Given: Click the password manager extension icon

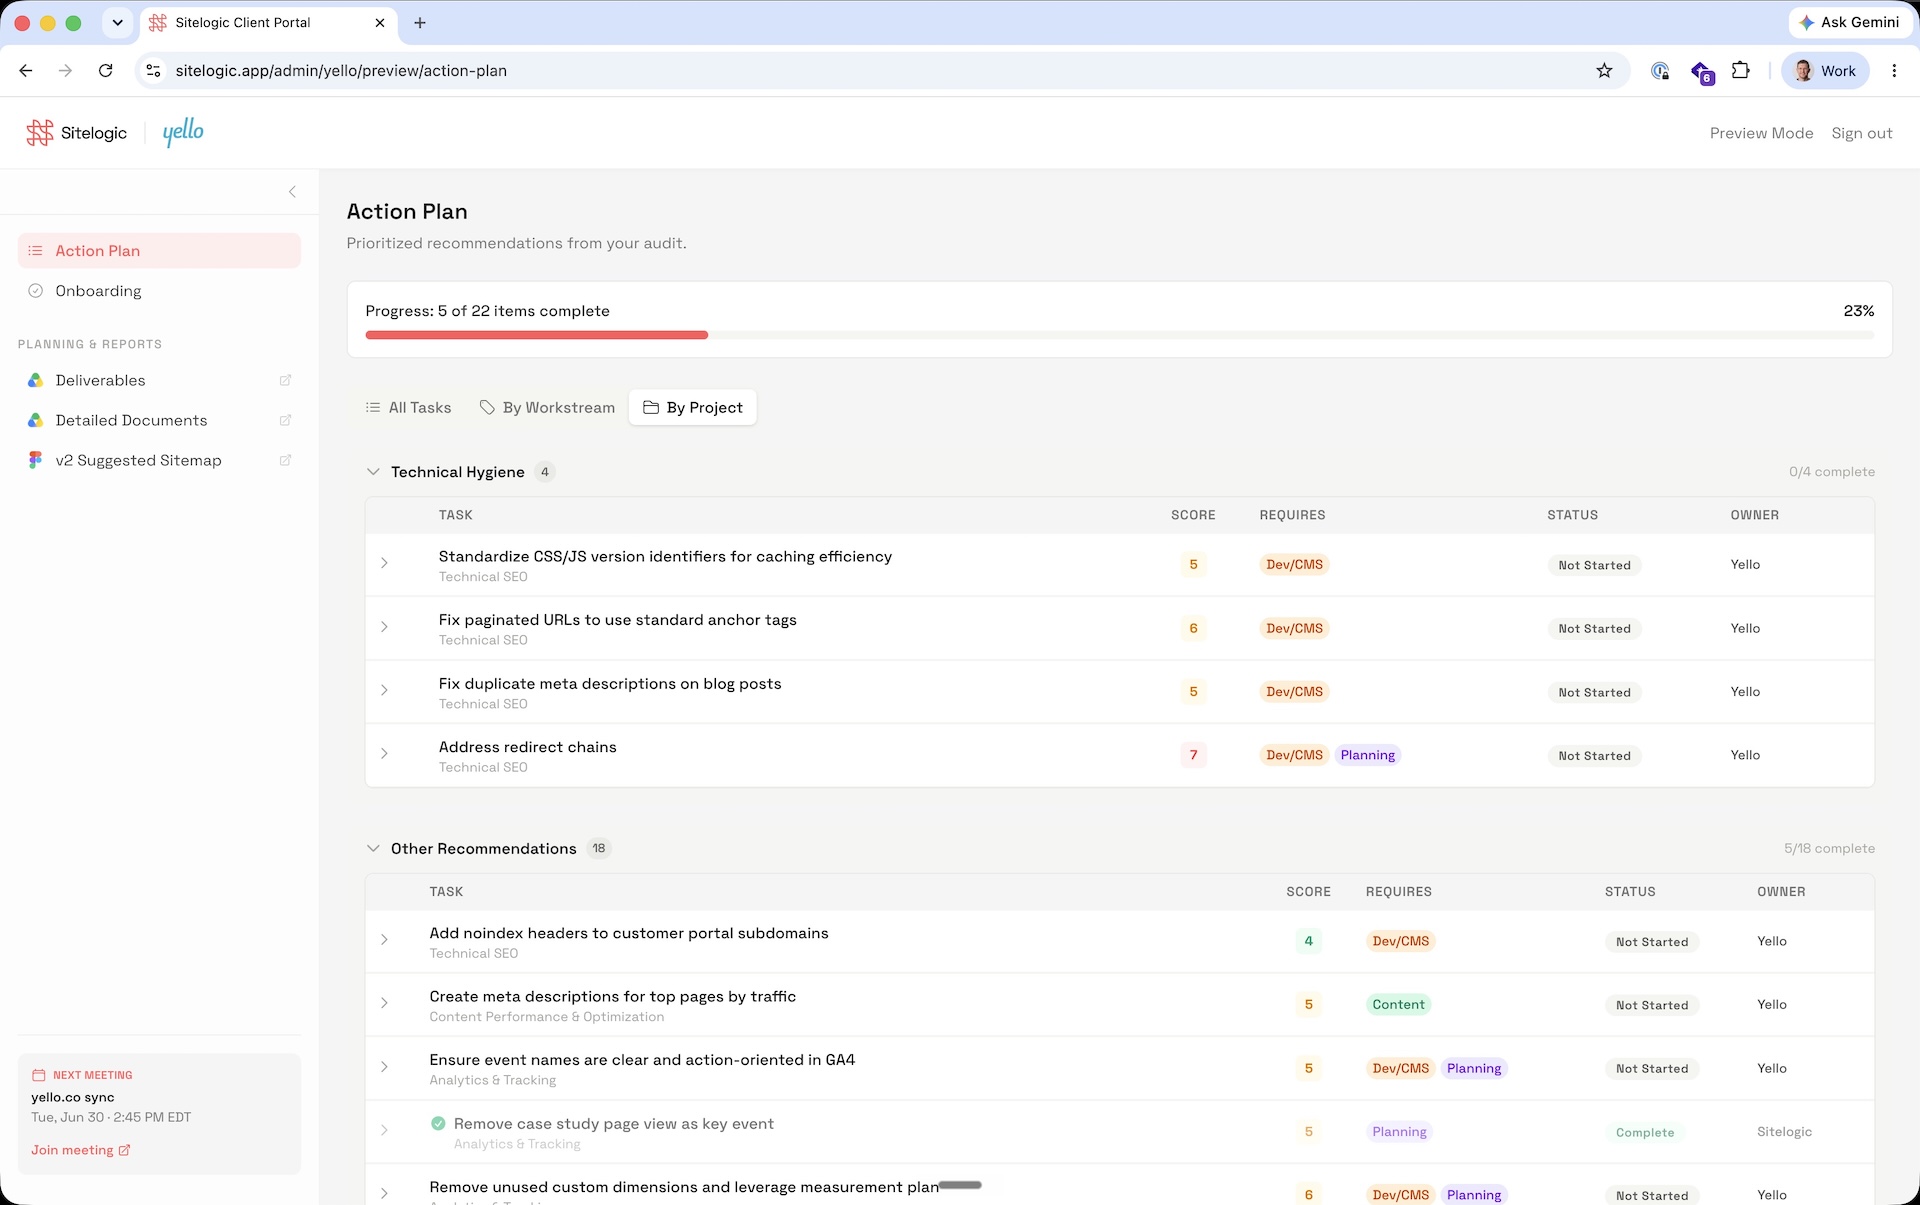Looking at the screenshot, I should pos(1660,70).
